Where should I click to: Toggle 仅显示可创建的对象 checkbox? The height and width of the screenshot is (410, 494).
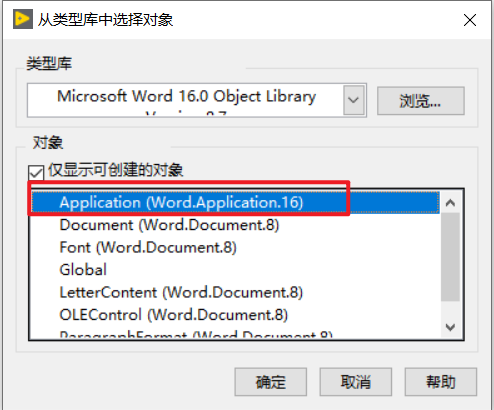coord(36,172)
